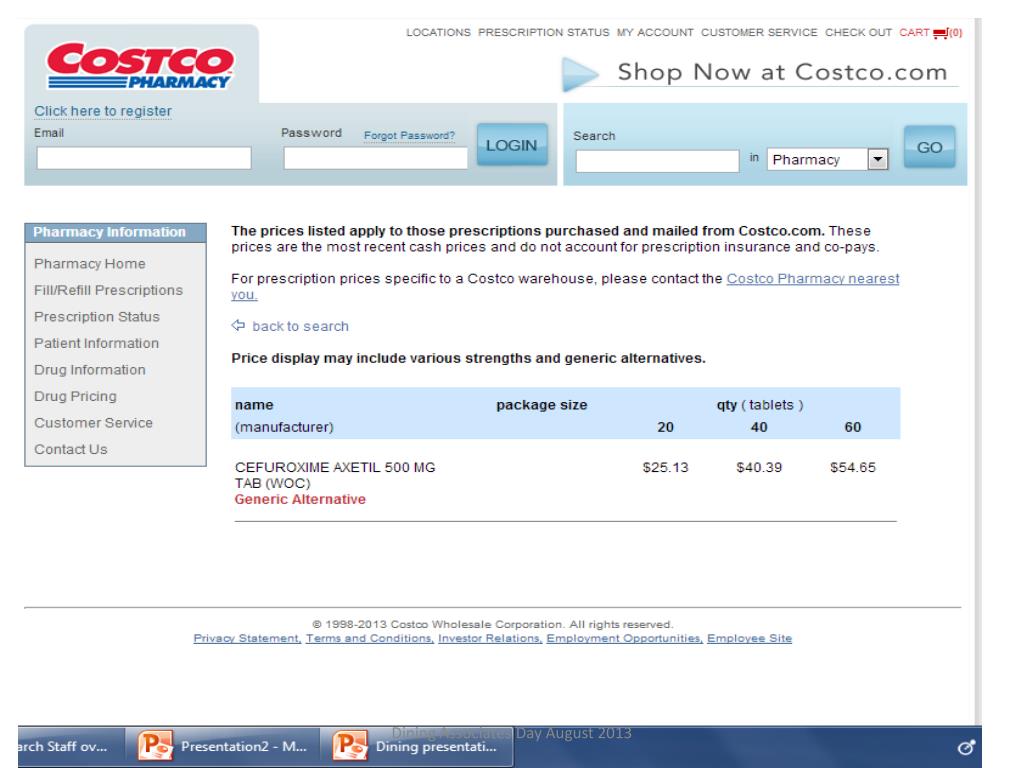Click the Costco Pharmacy logo
The height and width of the screenshot is (768, 1024).
140,66
